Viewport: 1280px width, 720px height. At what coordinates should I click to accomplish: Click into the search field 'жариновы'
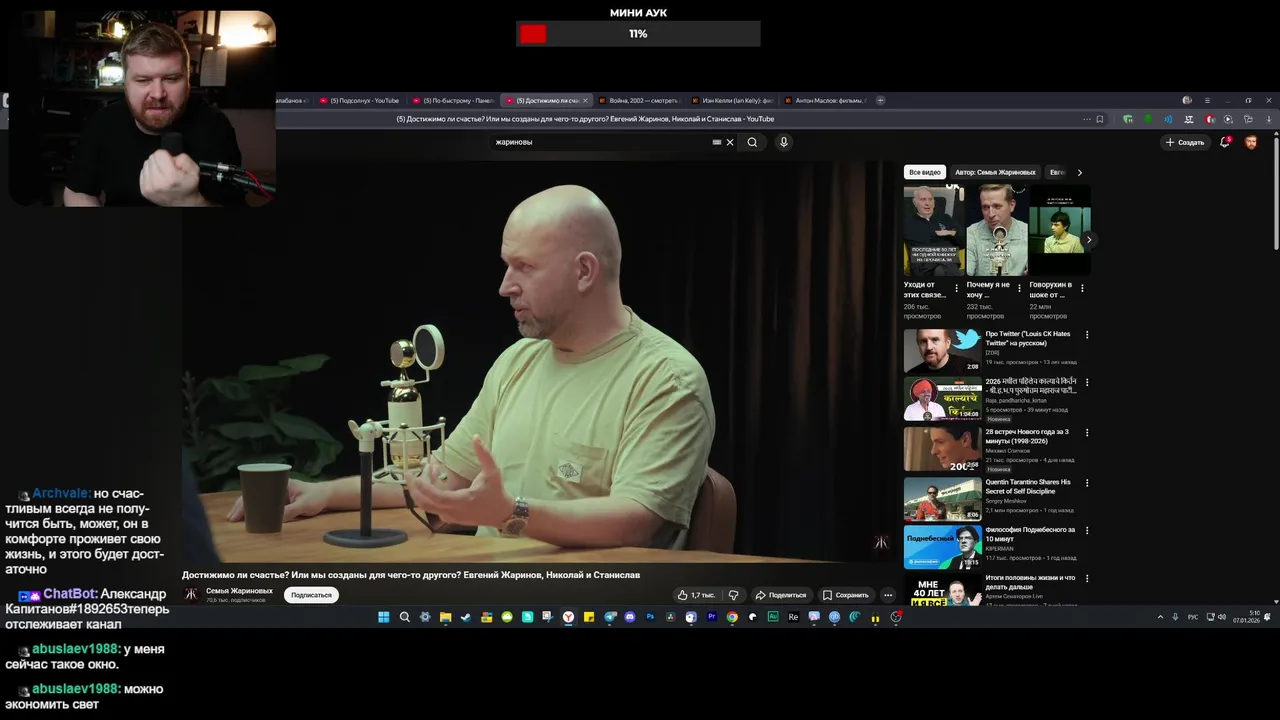[x=600, y=142]
